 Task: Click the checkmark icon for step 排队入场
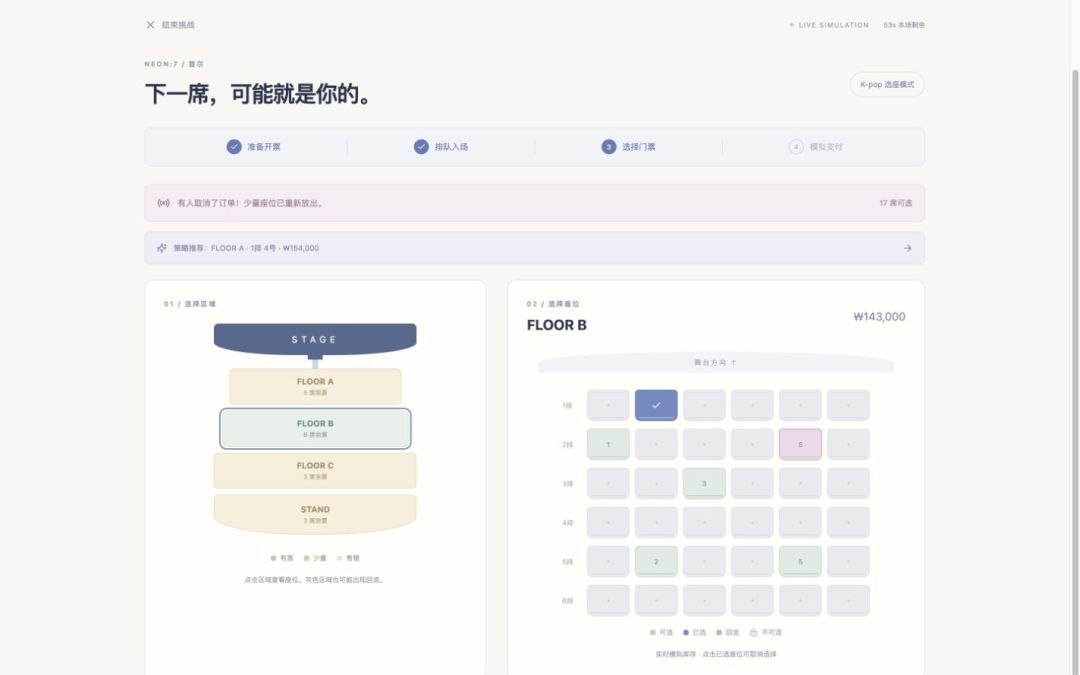(422, 147)
